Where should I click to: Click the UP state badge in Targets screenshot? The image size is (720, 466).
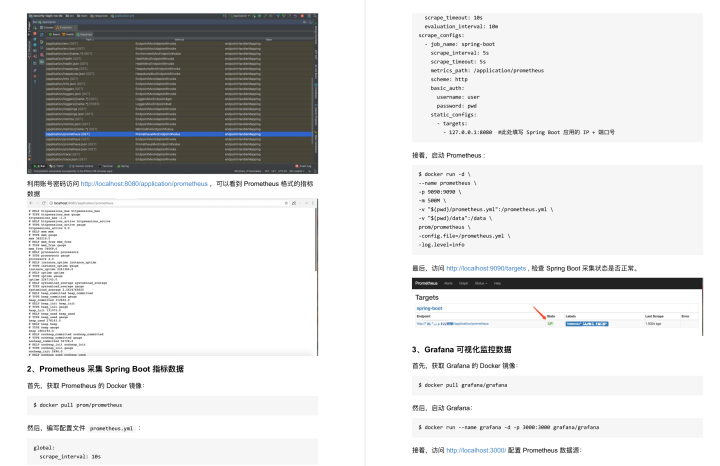[x=550, y=324]
